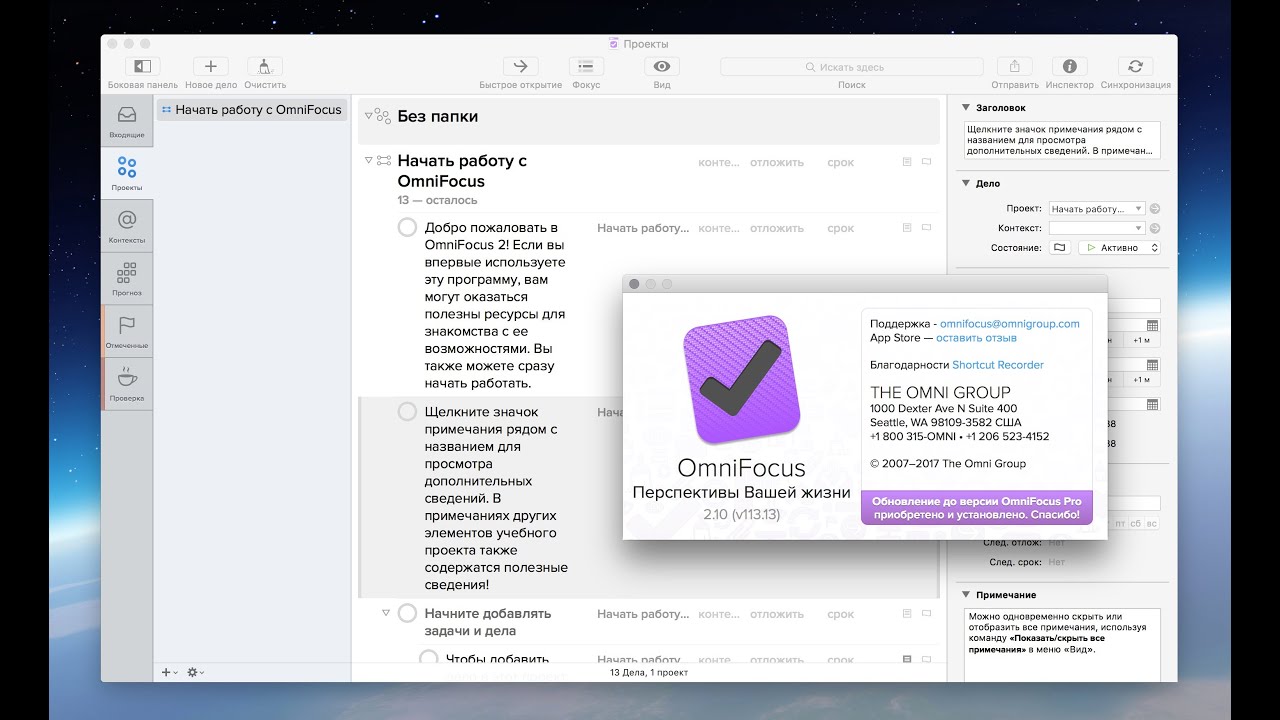Click go-to arrow next to Контекст field
This screenshot has width=1280, height=720.
(1155, 228)
